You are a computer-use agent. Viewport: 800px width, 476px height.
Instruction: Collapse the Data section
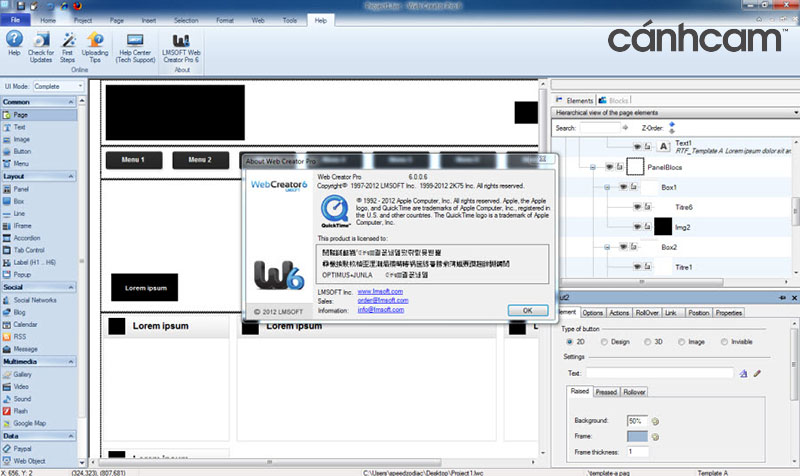pyautogui.click(x=70, y=436)
